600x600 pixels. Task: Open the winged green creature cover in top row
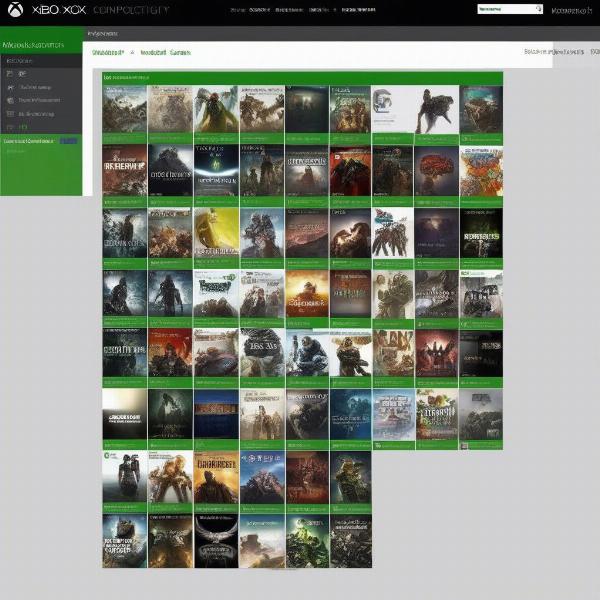[x=216, y=109]
